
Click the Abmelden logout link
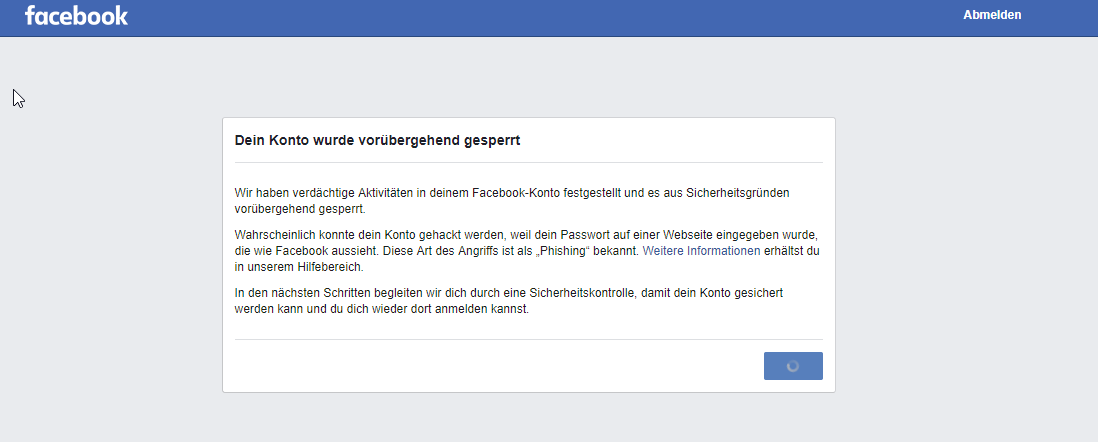[x=992, y=15]
